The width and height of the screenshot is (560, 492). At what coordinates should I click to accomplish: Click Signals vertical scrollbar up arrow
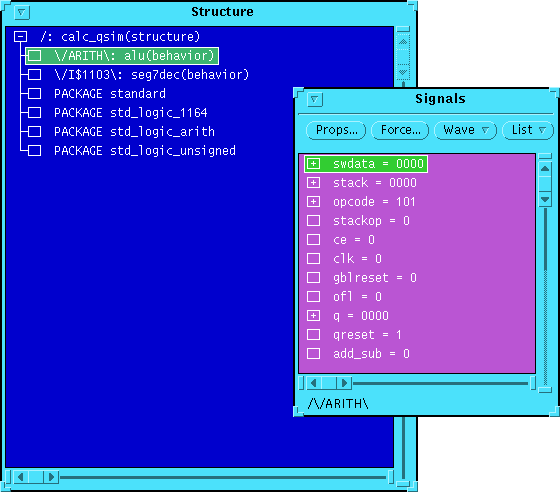pos(545,169)
